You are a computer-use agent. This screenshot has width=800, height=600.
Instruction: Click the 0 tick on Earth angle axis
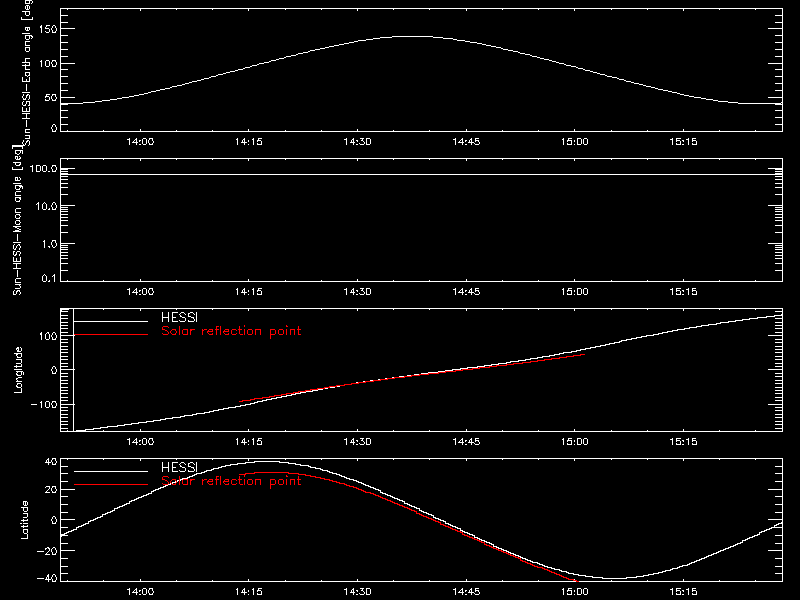tap(54, 128)
